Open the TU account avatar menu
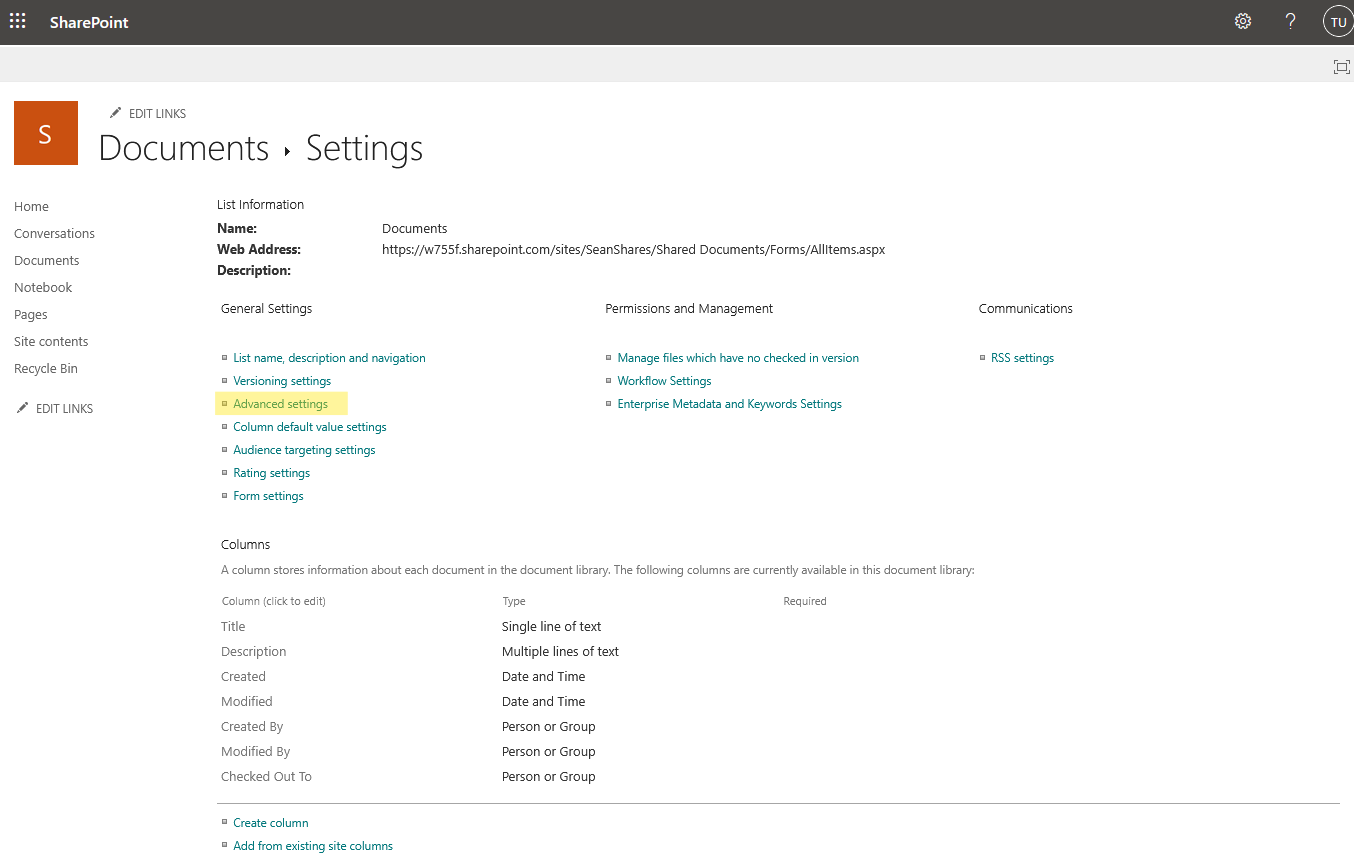 tap(1337, 20)
